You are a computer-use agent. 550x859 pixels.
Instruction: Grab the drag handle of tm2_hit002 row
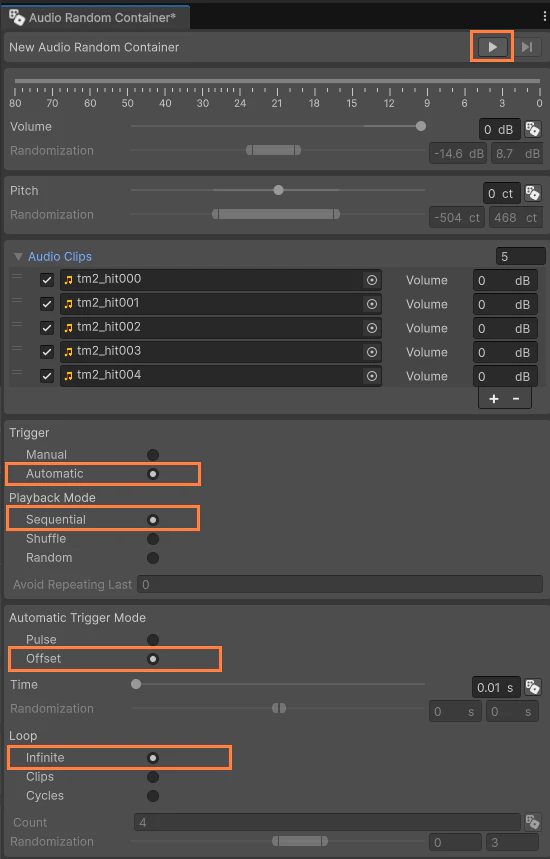[17, 324]
